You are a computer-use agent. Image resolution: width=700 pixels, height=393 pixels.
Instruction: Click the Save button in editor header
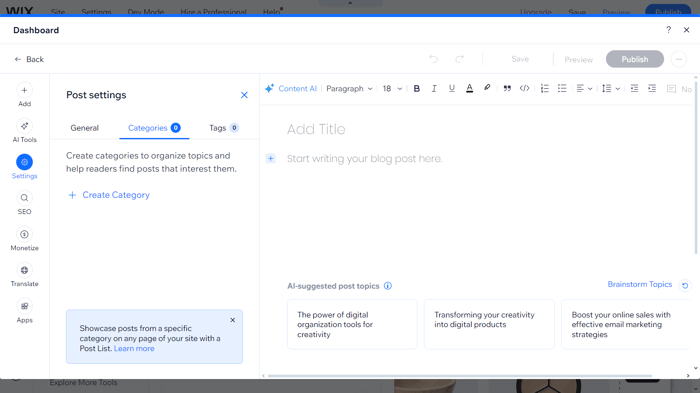(520, 59)
